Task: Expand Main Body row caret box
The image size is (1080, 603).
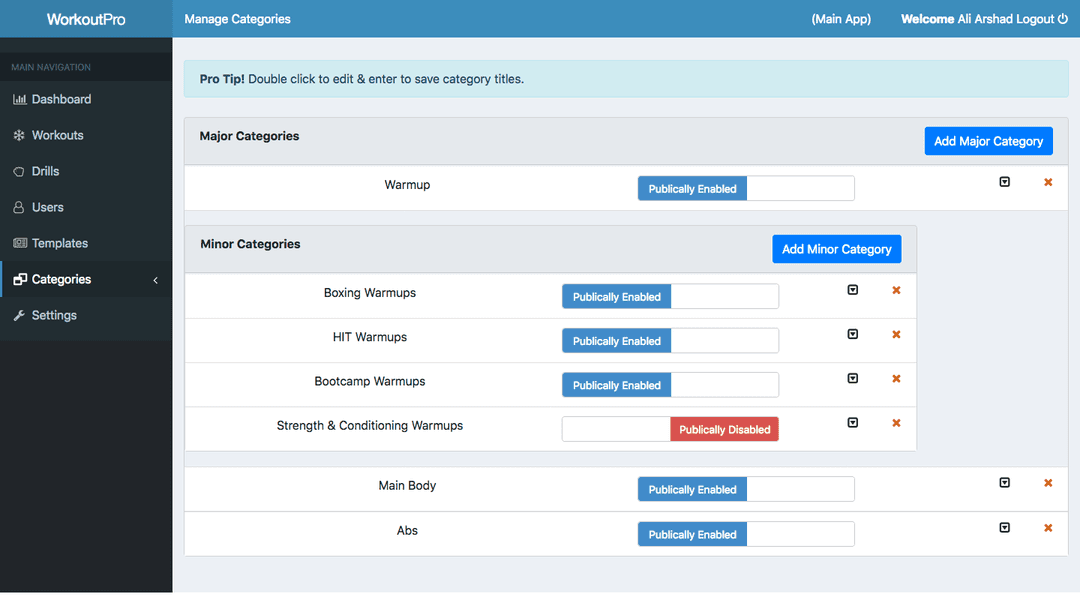Action: [1005, 482]
